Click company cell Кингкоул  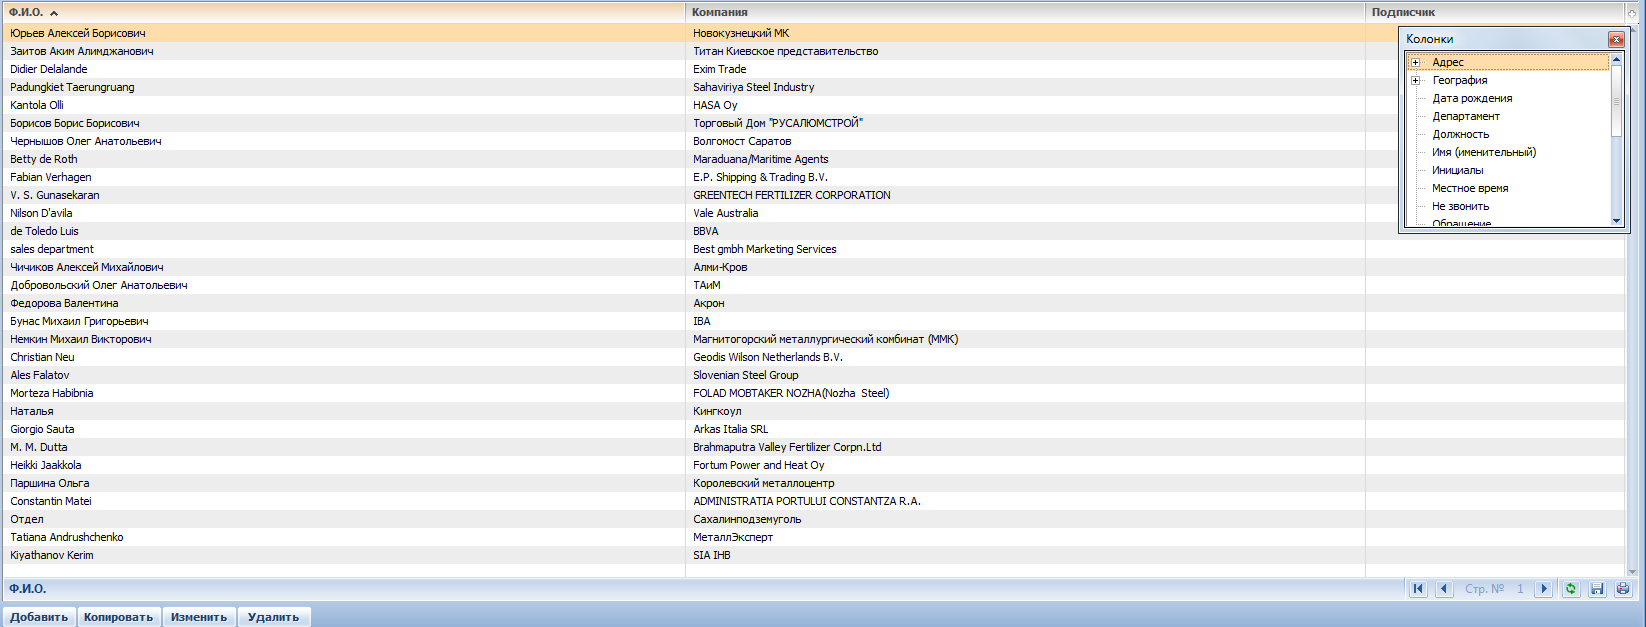click(1025, 411)
